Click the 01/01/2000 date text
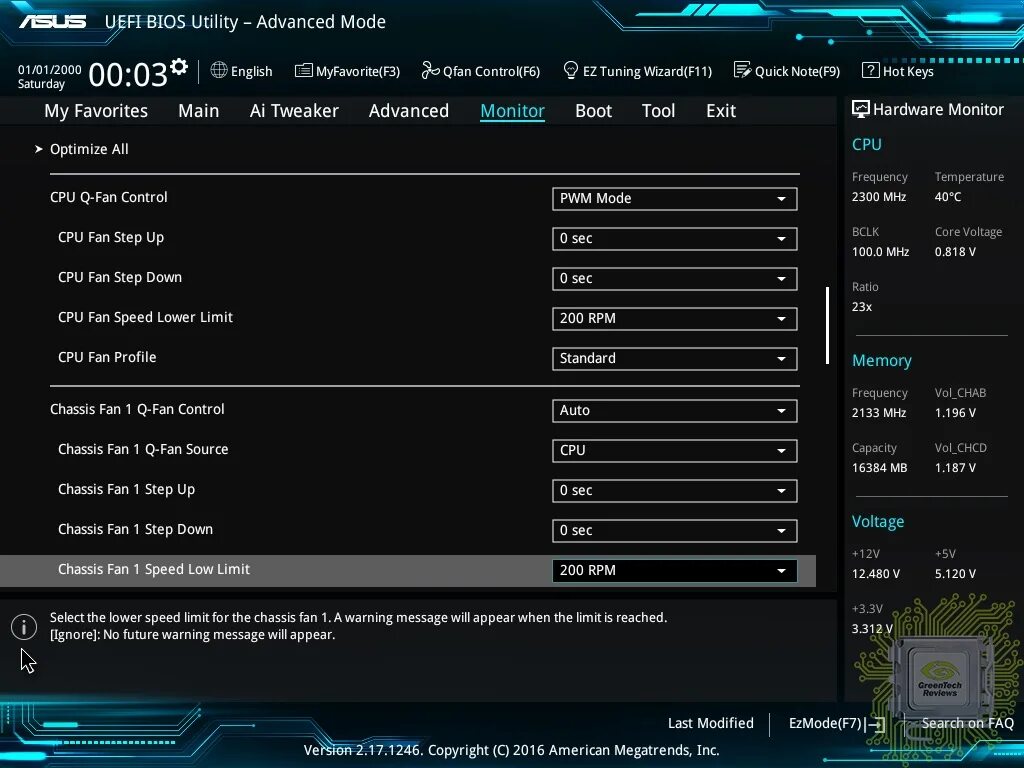 tap(50, 69)
